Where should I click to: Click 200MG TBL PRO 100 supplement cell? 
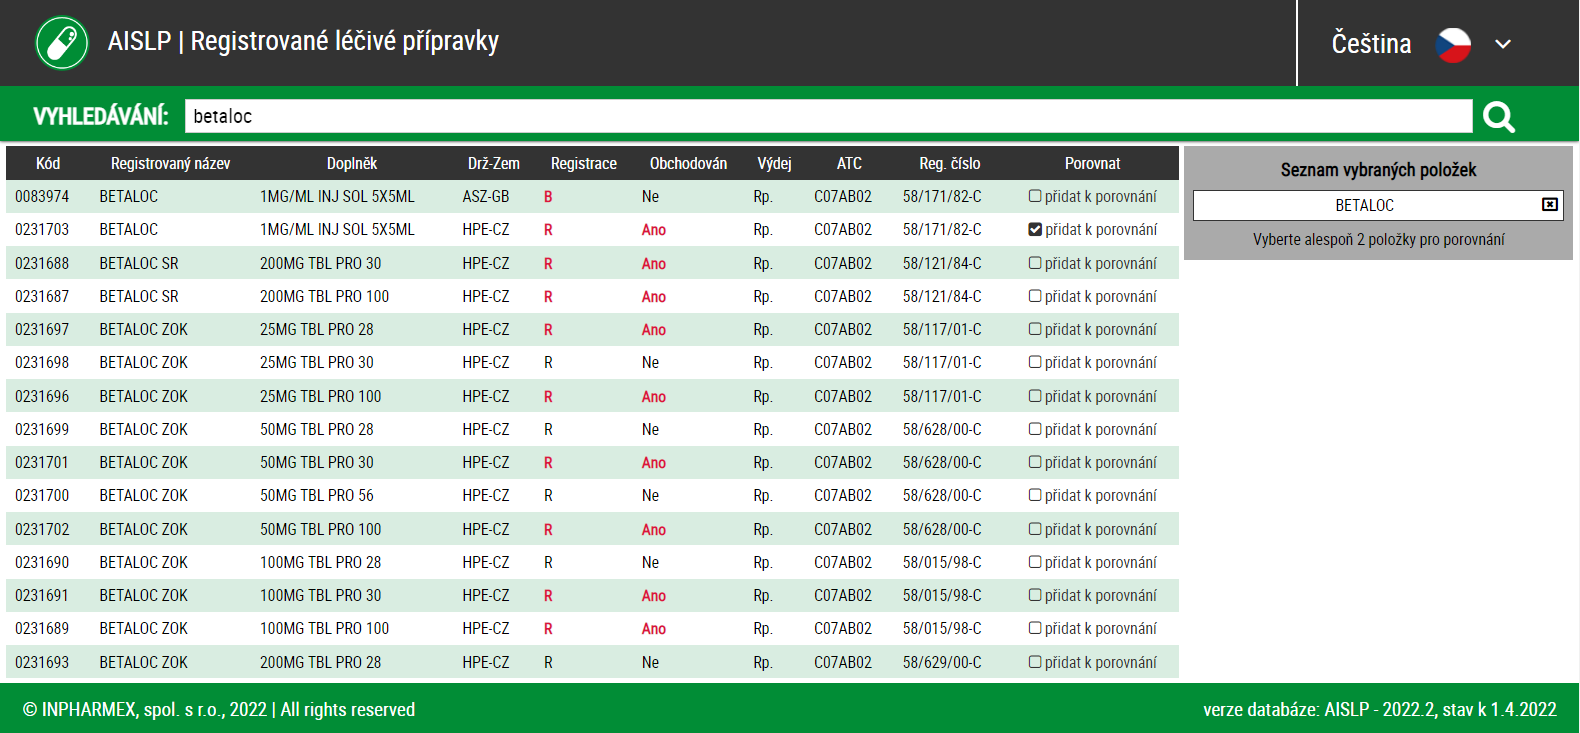(324, 296)
